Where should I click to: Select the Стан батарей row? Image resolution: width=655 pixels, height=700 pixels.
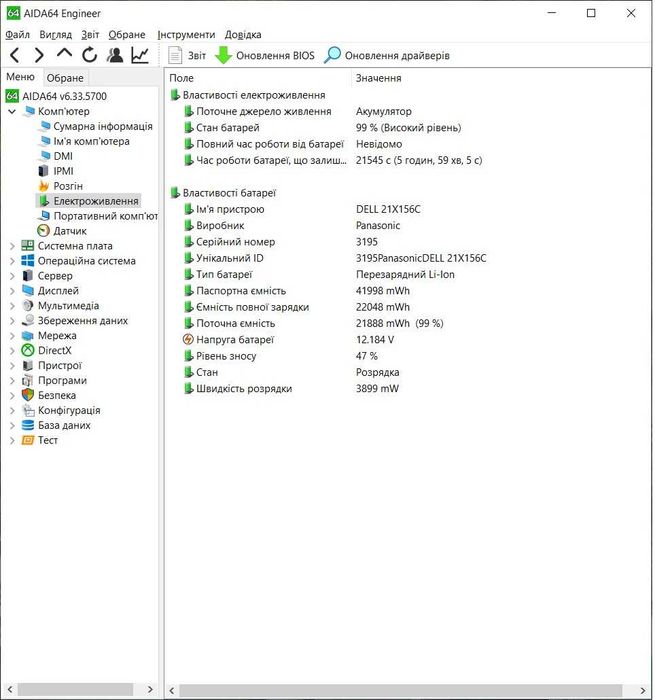322,128
